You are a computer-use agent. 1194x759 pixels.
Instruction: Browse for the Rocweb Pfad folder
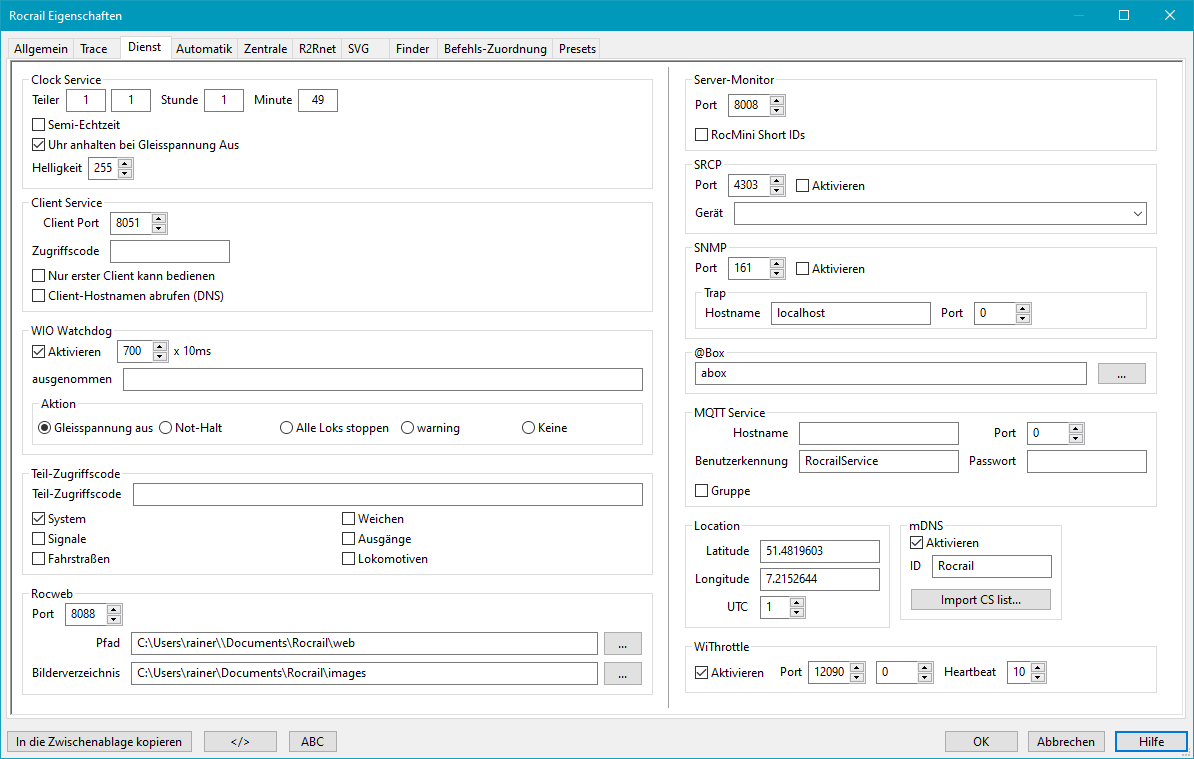click(x=622, y=643)
